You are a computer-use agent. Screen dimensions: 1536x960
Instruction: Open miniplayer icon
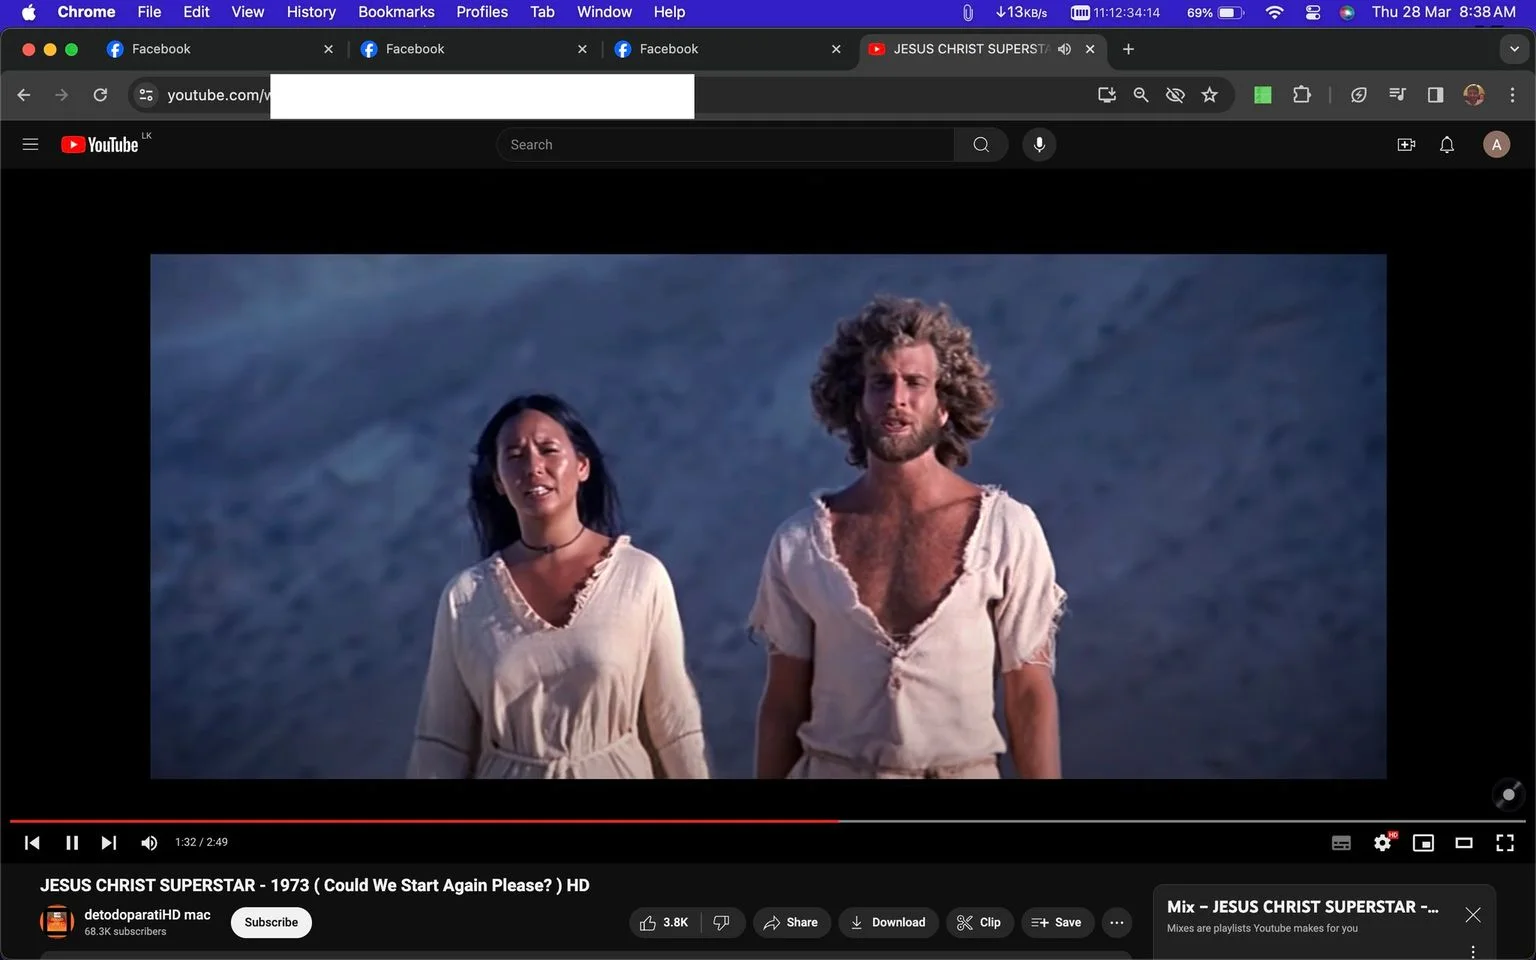pos(1423,843)
